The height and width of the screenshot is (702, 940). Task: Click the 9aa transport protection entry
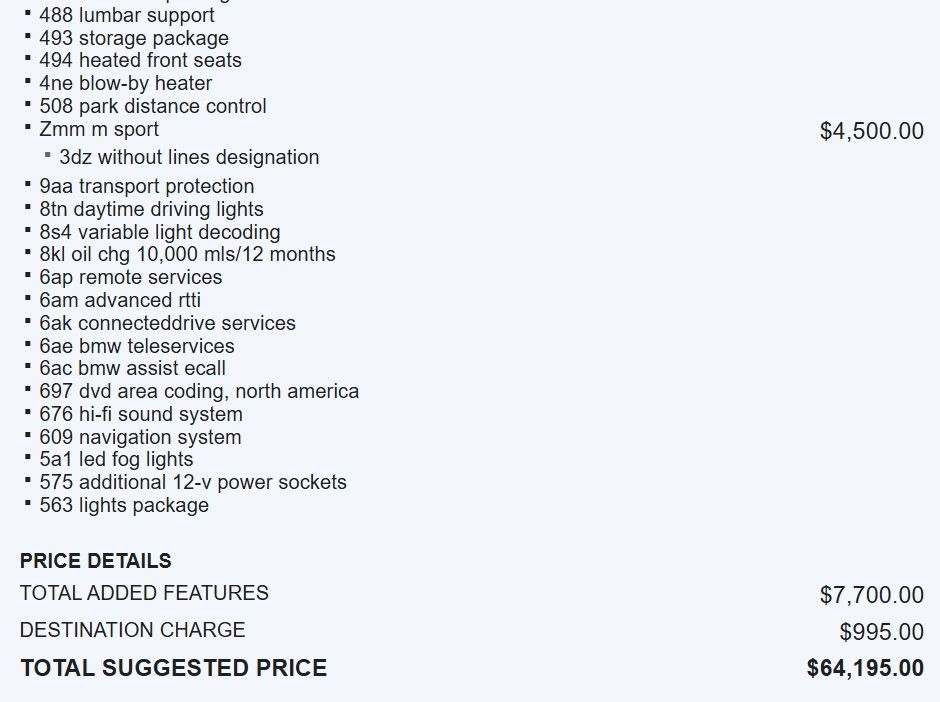click(147, 186)
